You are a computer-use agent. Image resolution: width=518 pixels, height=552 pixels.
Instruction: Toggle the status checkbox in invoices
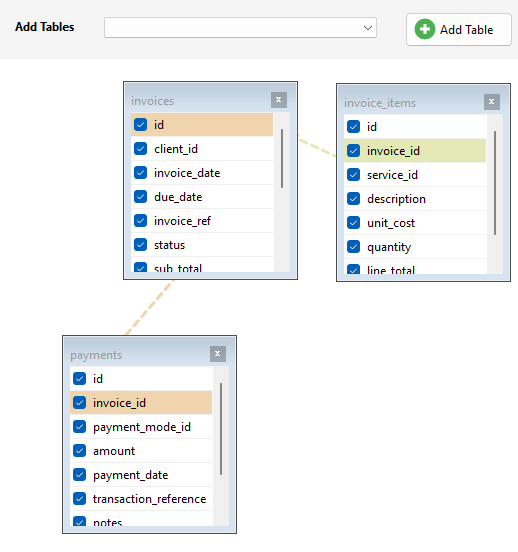pos(141,244)
